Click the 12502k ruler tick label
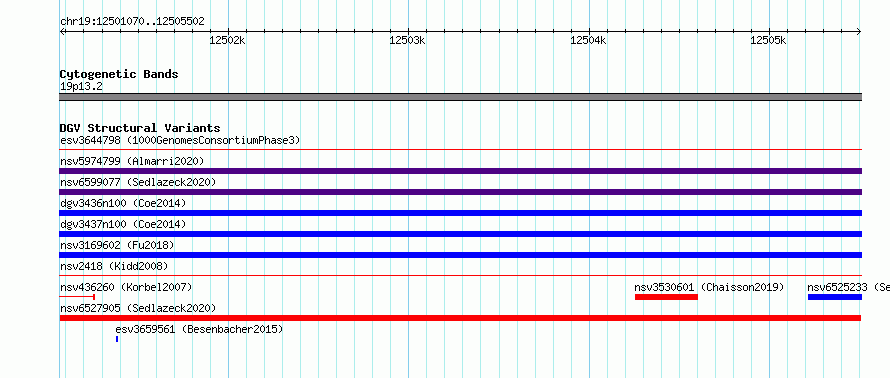The width and height of the screenshot is (890, 378). tap(227, 40)
